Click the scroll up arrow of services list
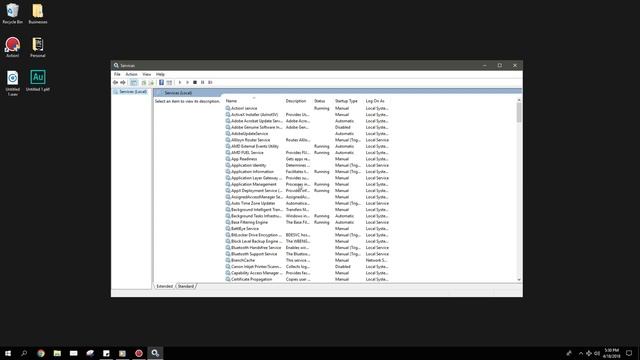The width and height of the screenshot is (640, 360). 519,100
